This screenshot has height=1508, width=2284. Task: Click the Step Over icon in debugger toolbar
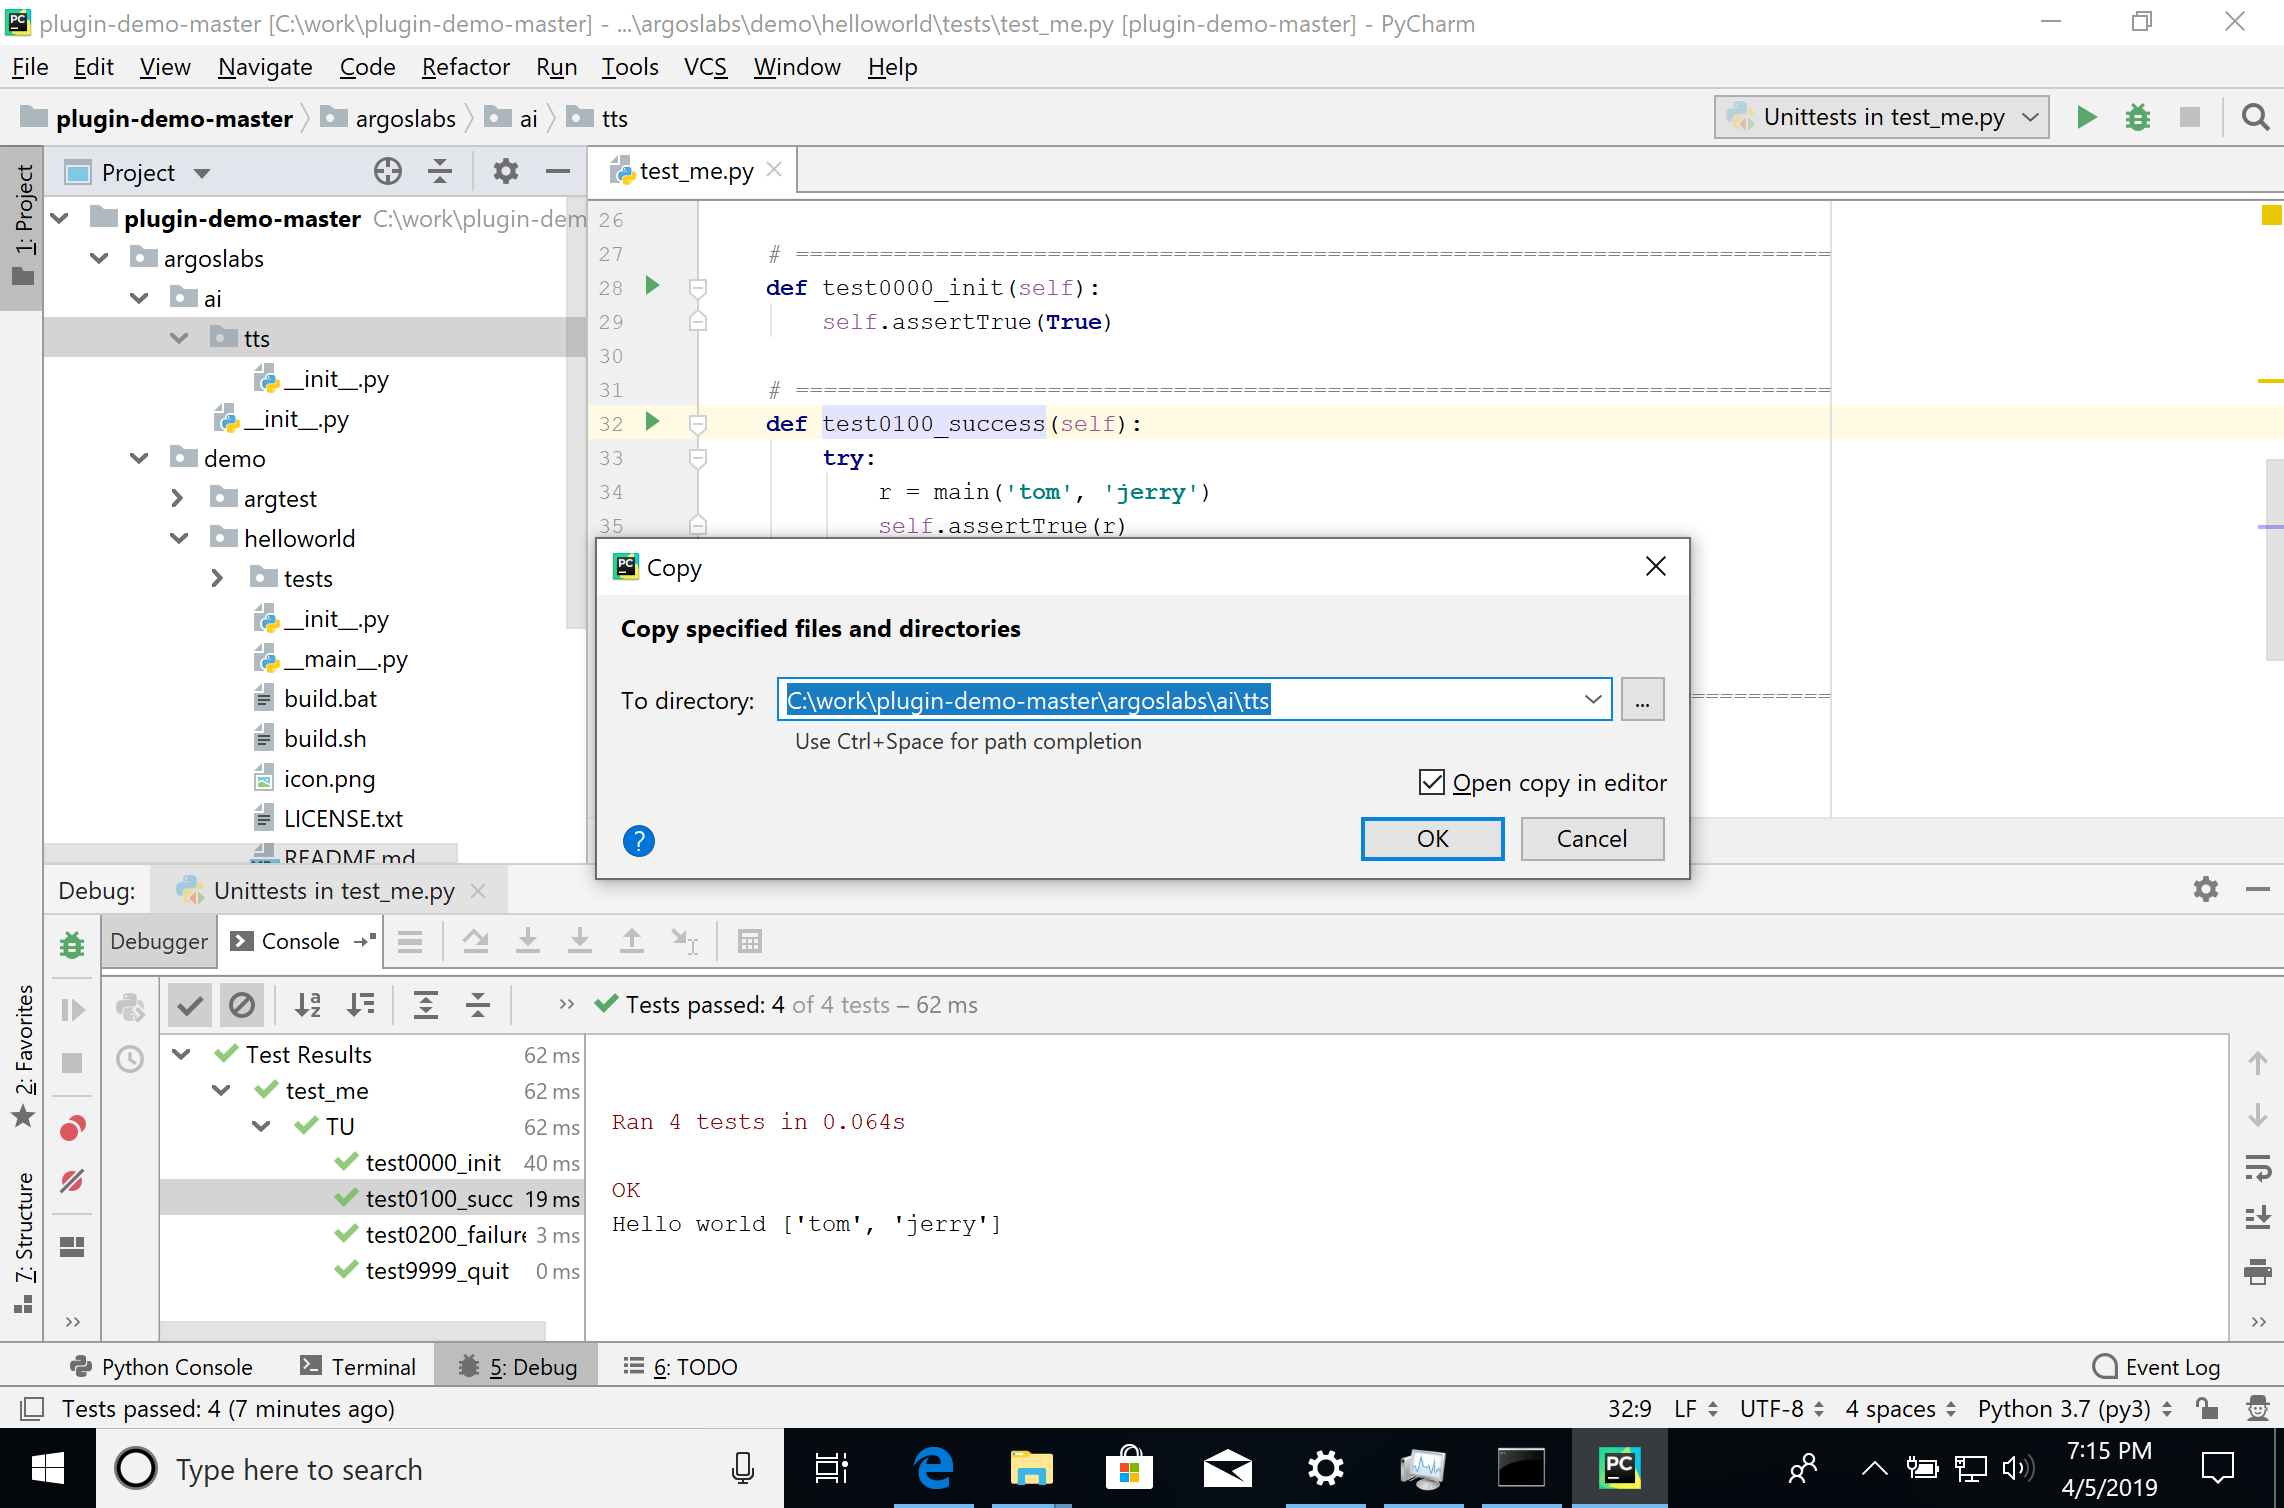(x=476, y=941)
